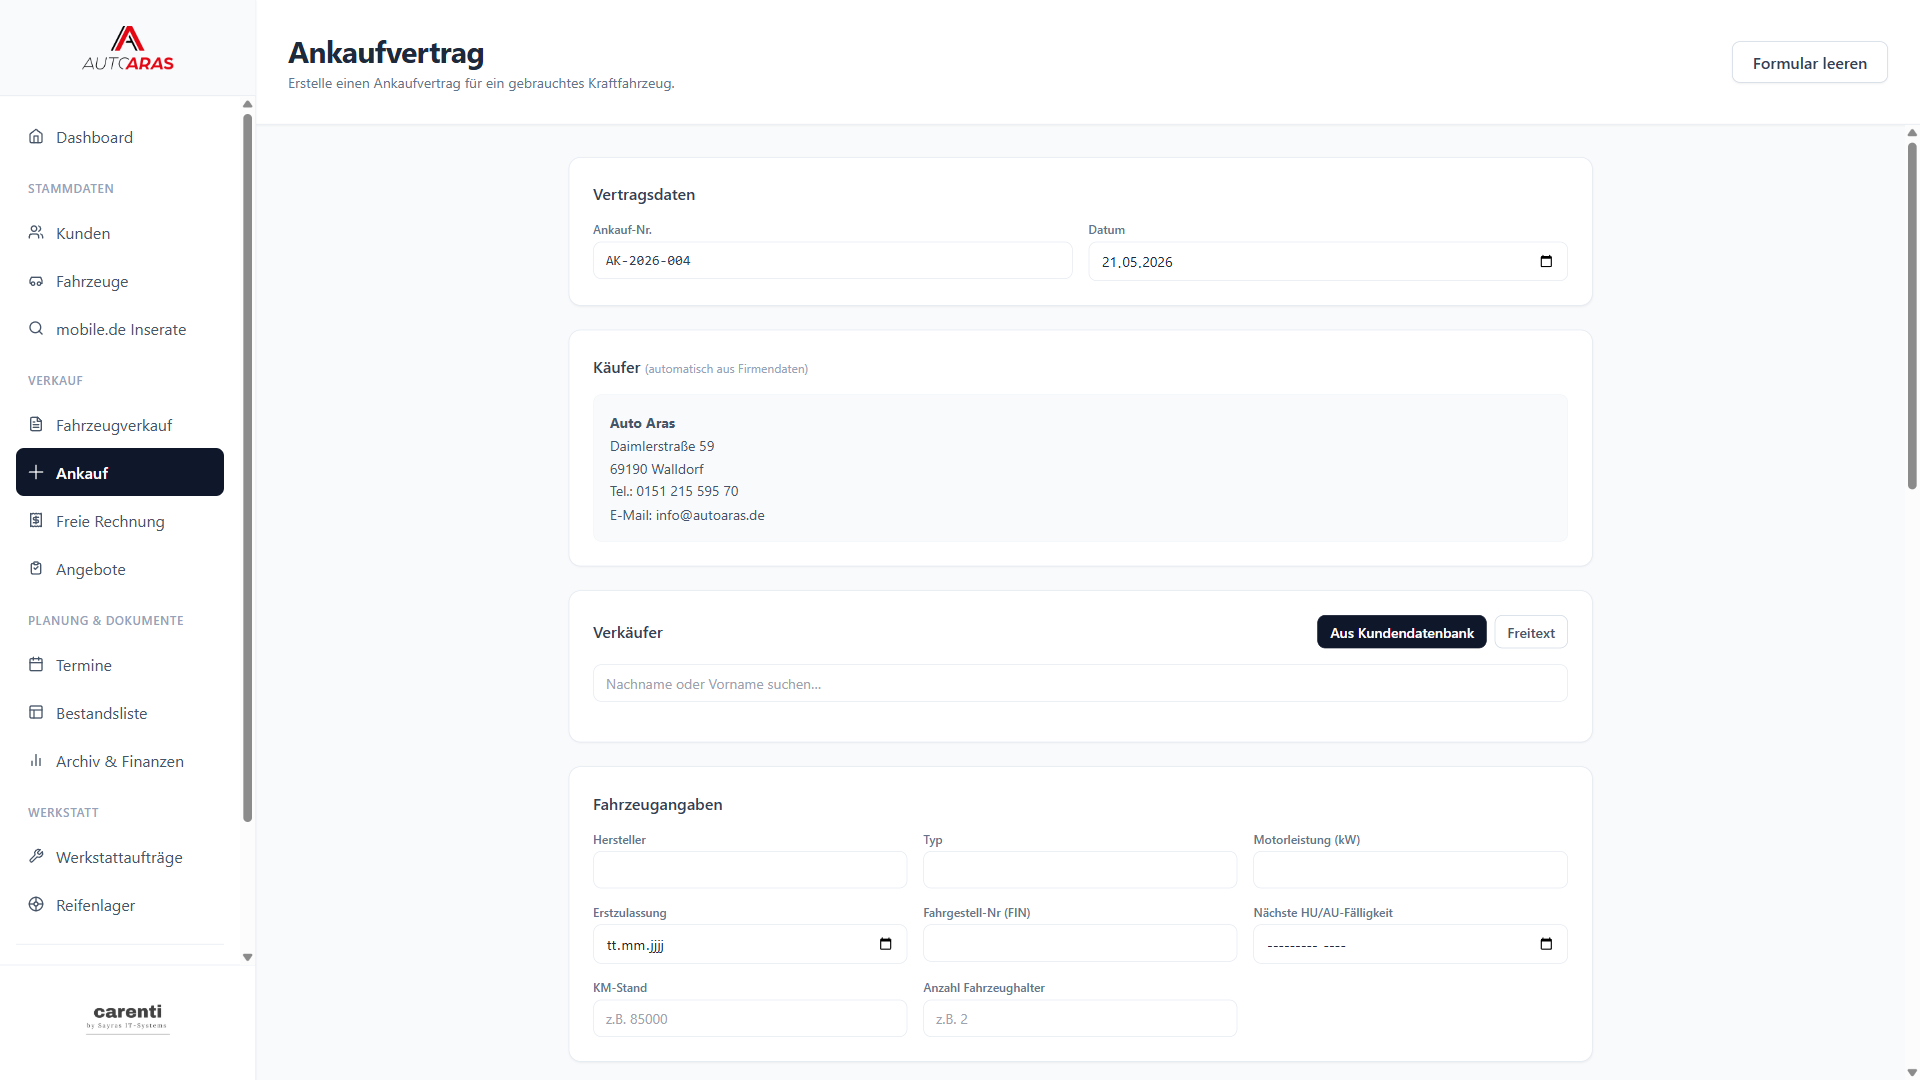Click the Formular leeren button
The image size is (1920, 1080).
[1809, 63]
